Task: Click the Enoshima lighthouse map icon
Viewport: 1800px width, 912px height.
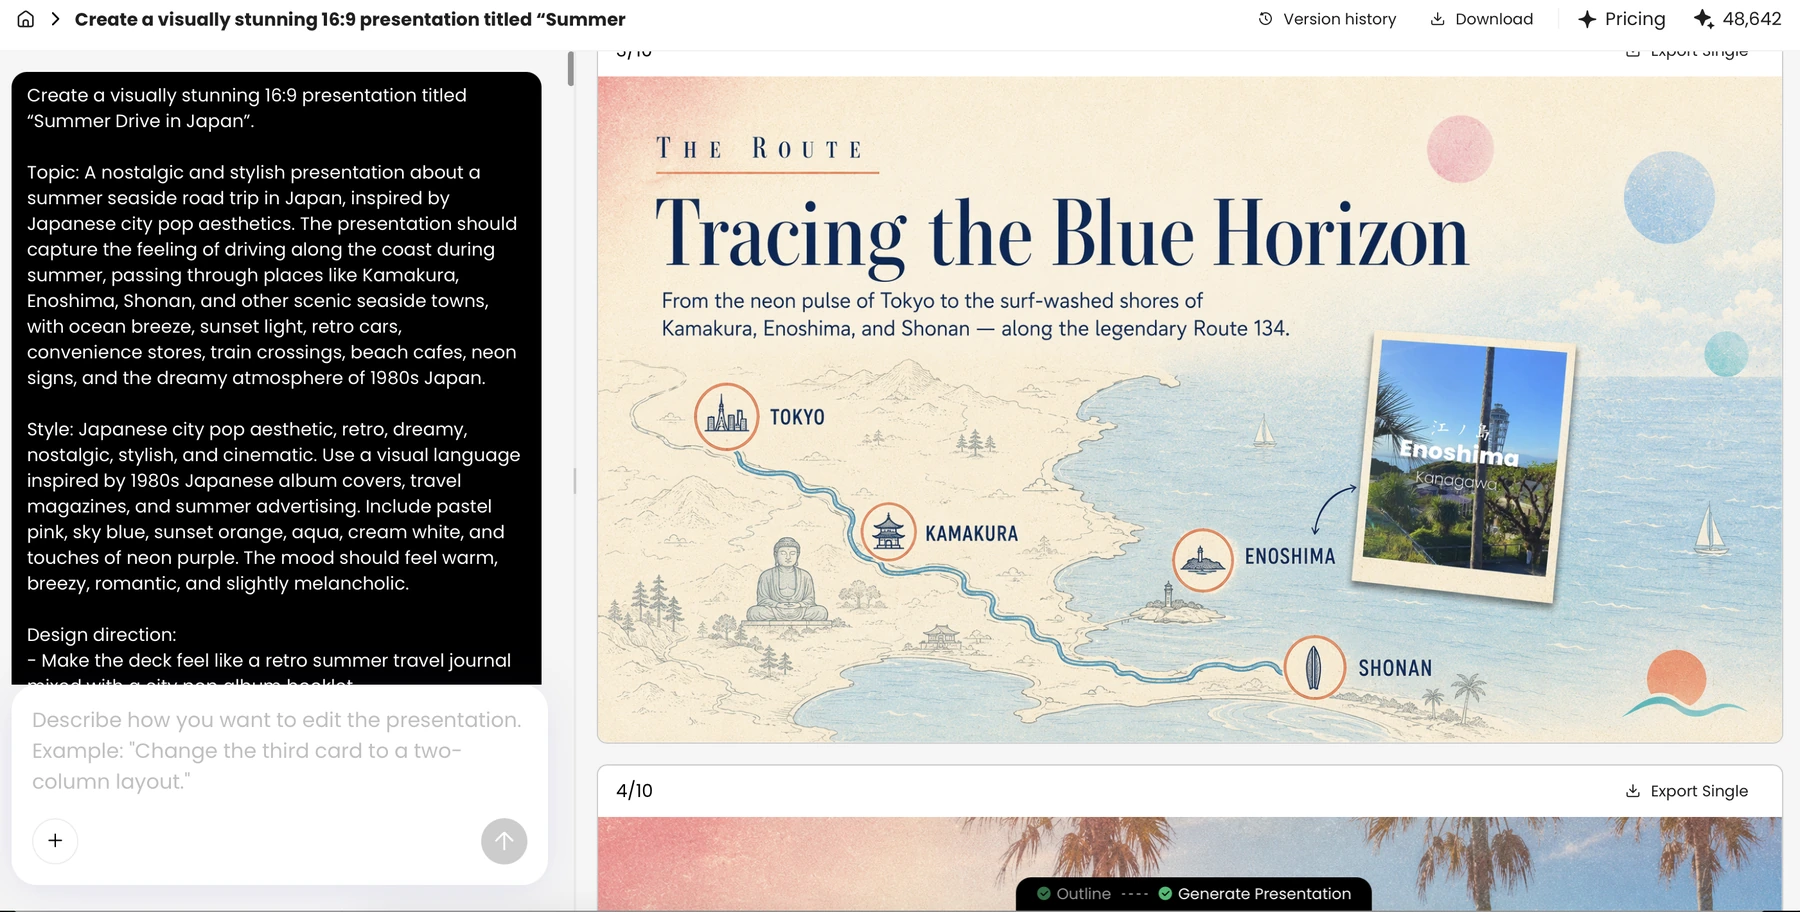Action: point(1202,560)
